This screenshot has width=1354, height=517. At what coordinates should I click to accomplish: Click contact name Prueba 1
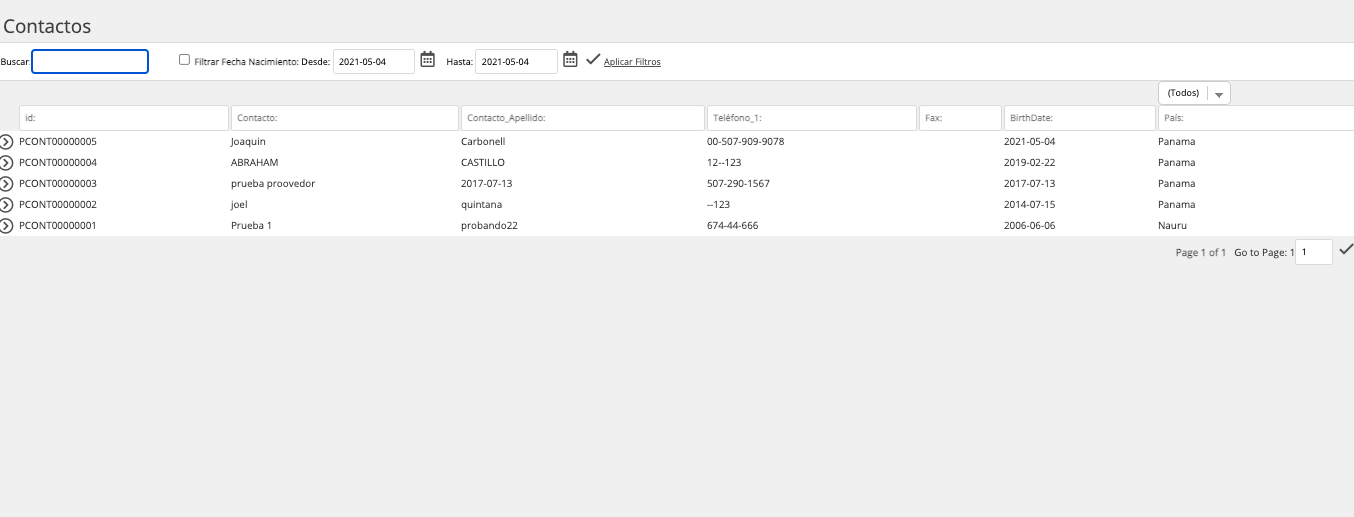(x=251, y=226)
